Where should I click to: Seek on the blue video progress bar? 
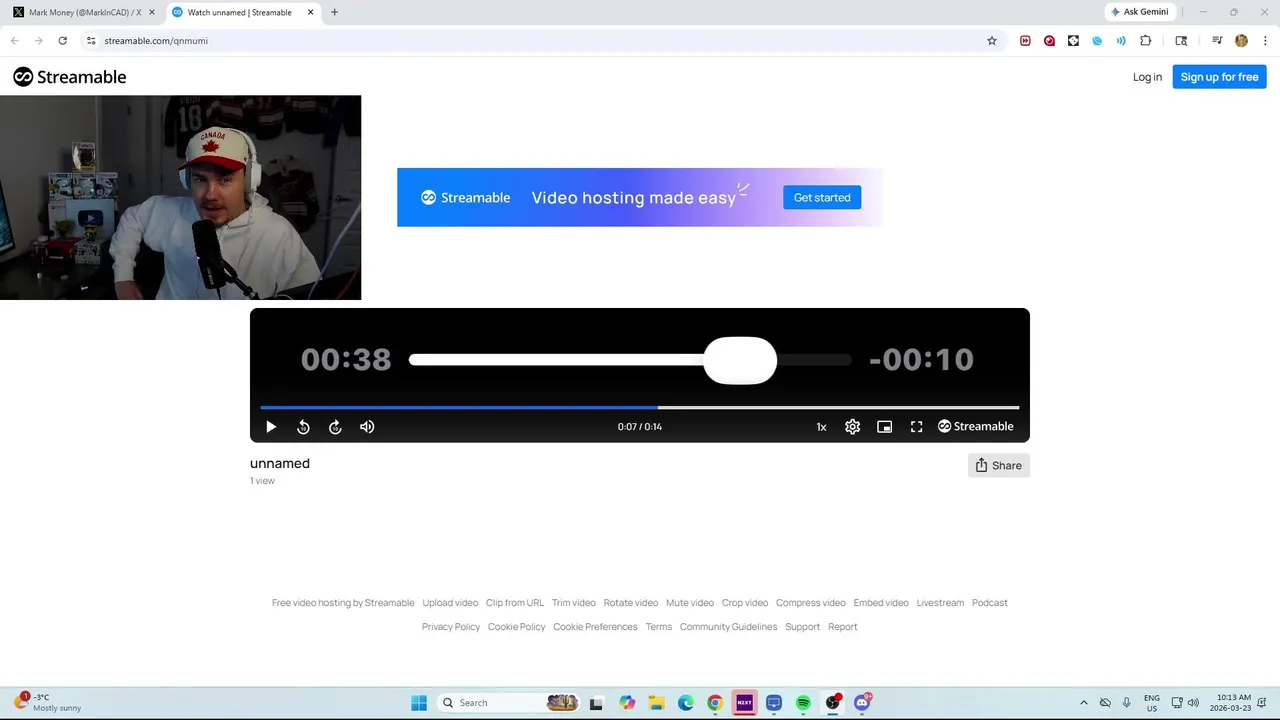640,407
